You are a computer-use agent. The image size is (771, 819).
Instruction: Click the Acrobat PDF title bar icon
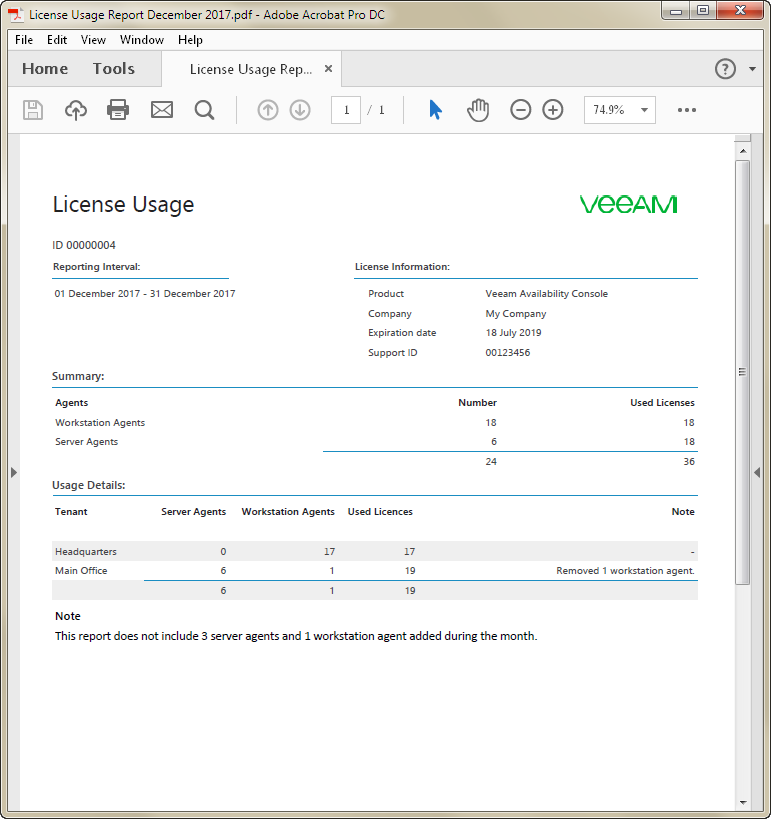[16, 15]
